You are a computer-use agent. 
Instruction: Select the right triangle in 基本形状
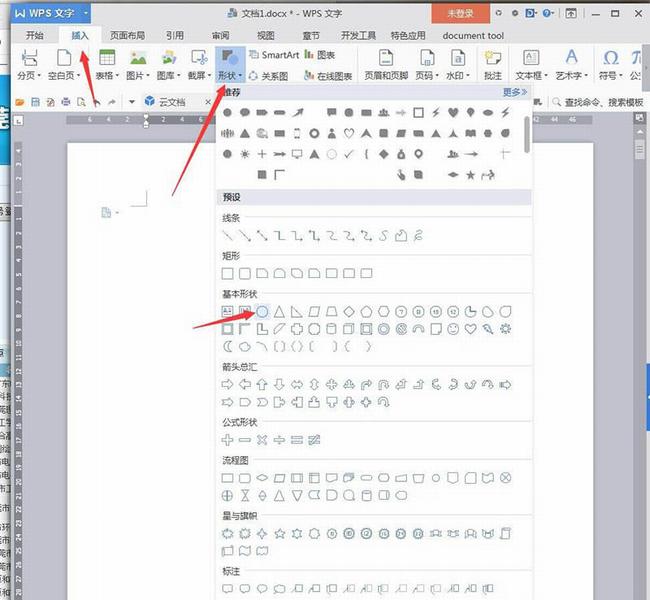296,311
